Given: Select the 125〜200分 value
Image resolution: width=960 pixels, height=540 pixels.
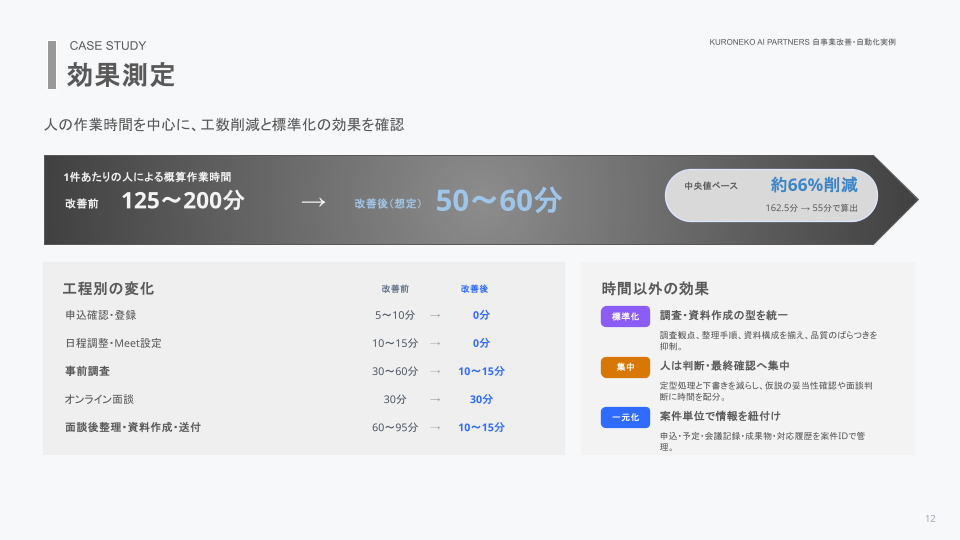Looking at the screenshot, I should [183, 200].
